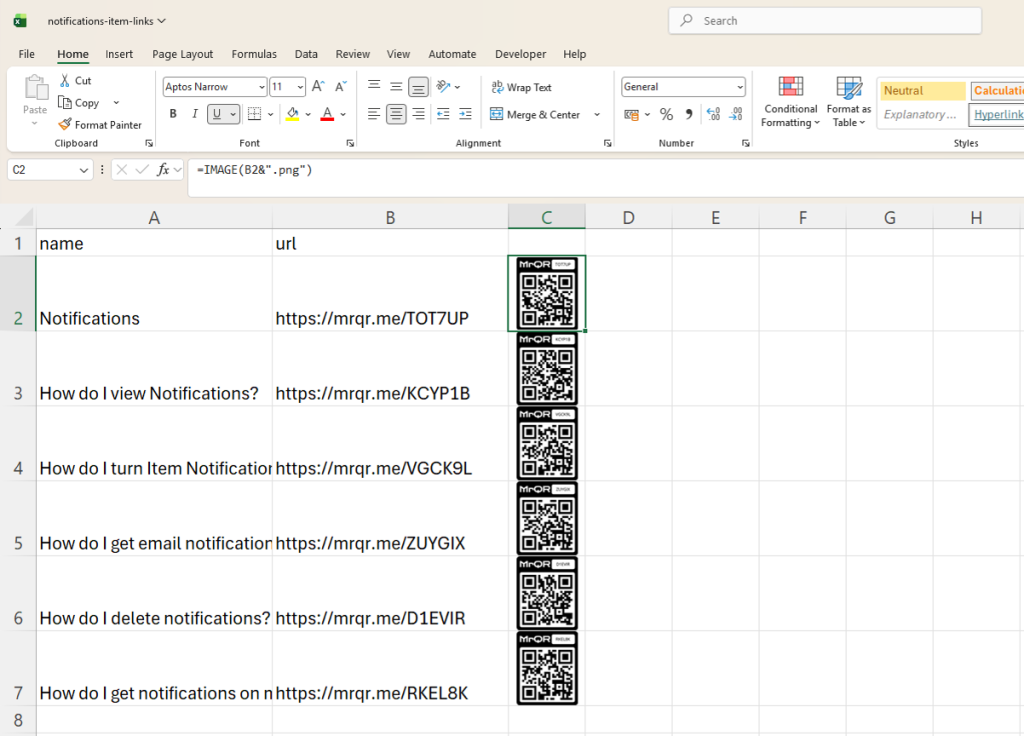This screenshot has height=736, width=1024.
Task: Decrease font size with the smaller A icon
Action: (341, 86)
